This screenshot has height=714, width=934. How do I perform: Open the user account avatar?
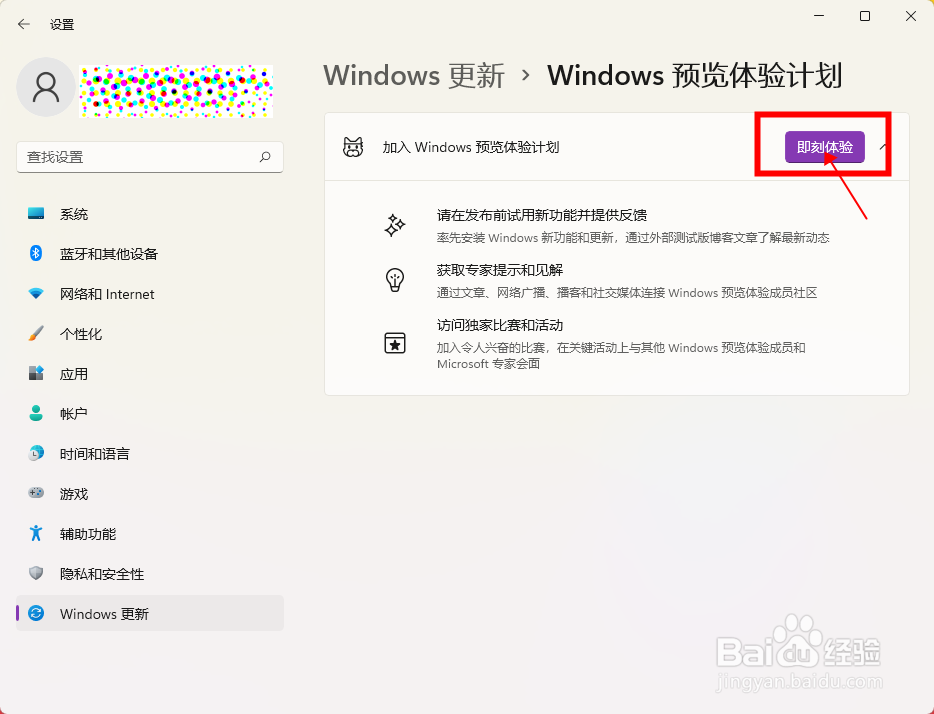(x=46, y=87)
